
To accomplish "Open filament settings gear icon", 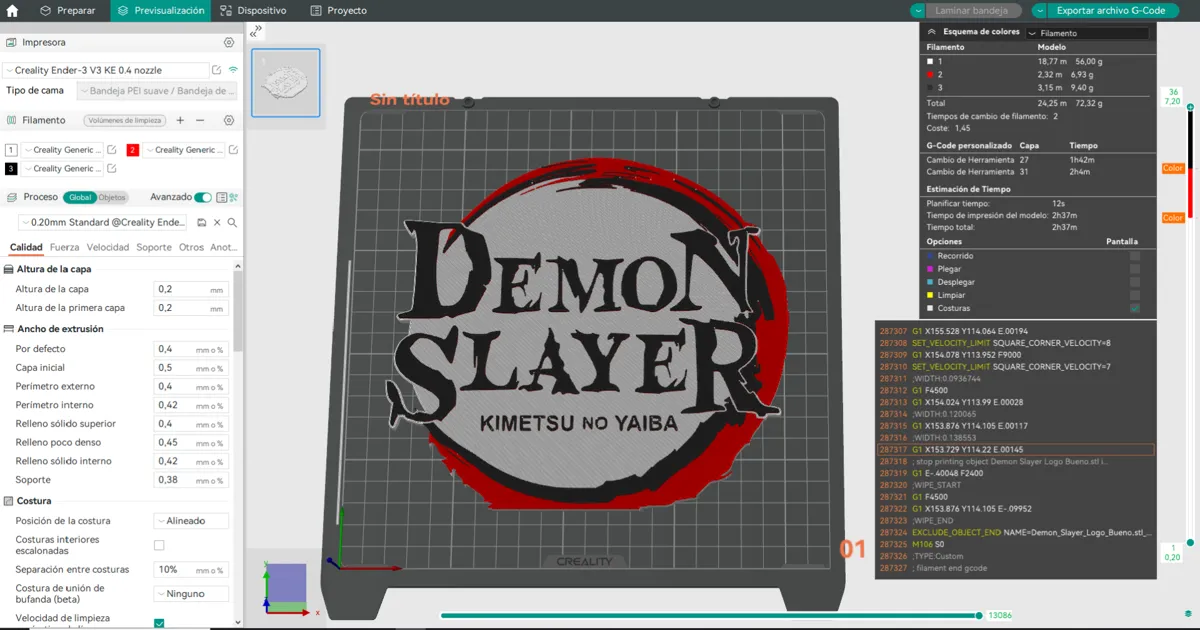I will click(x=229, y=120).
